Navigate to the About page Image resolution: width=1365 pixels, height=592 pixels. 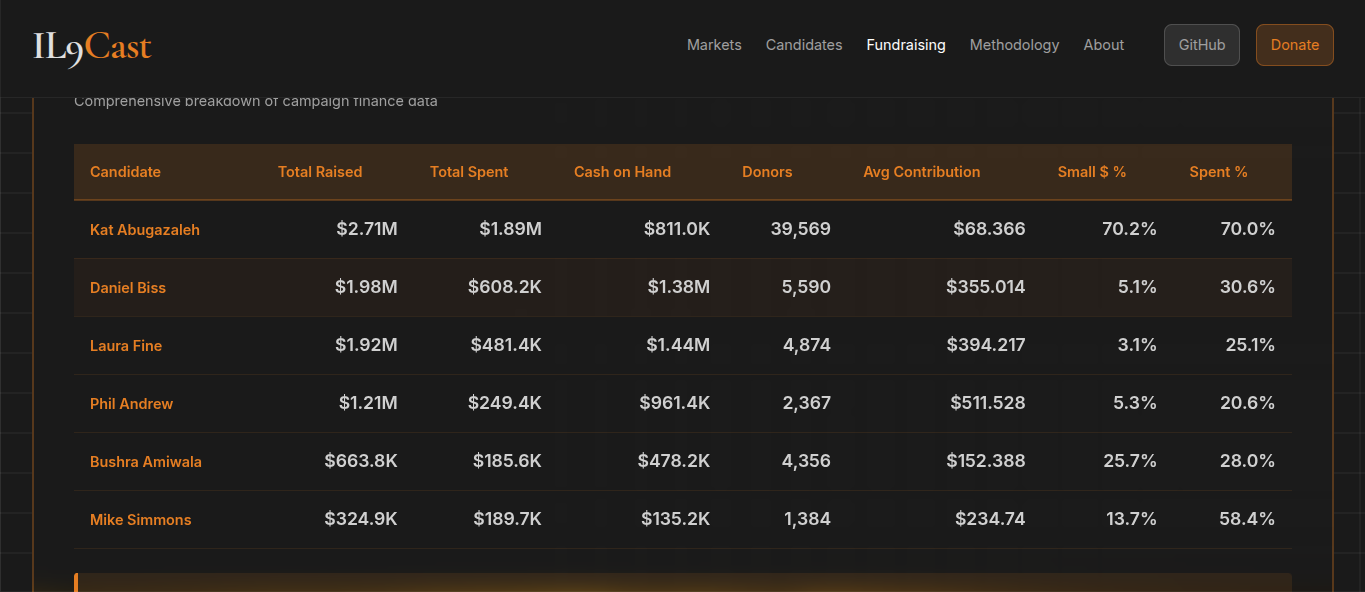pos(1104,45)
